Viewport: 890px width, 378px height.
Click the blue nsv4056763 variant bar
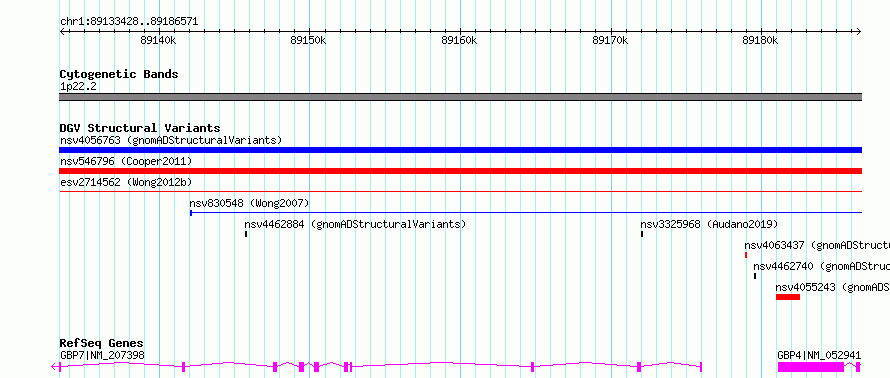click(x=460, y=150)
